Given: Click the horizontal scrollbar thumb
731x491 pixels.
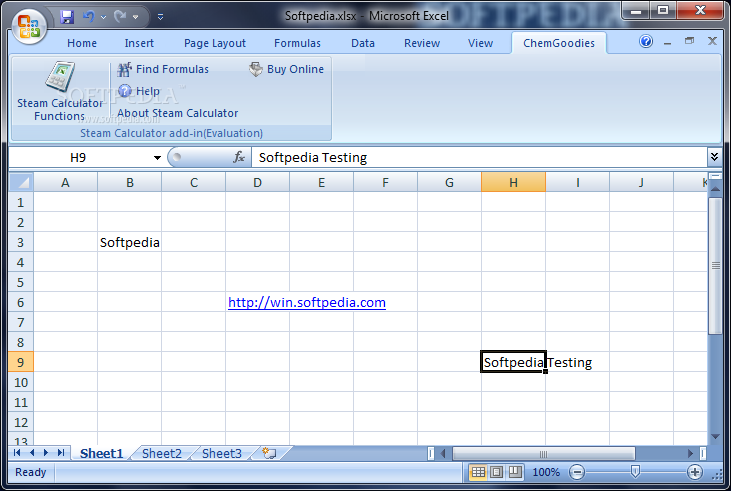Looking at the screenshot, I should (544, 453).
